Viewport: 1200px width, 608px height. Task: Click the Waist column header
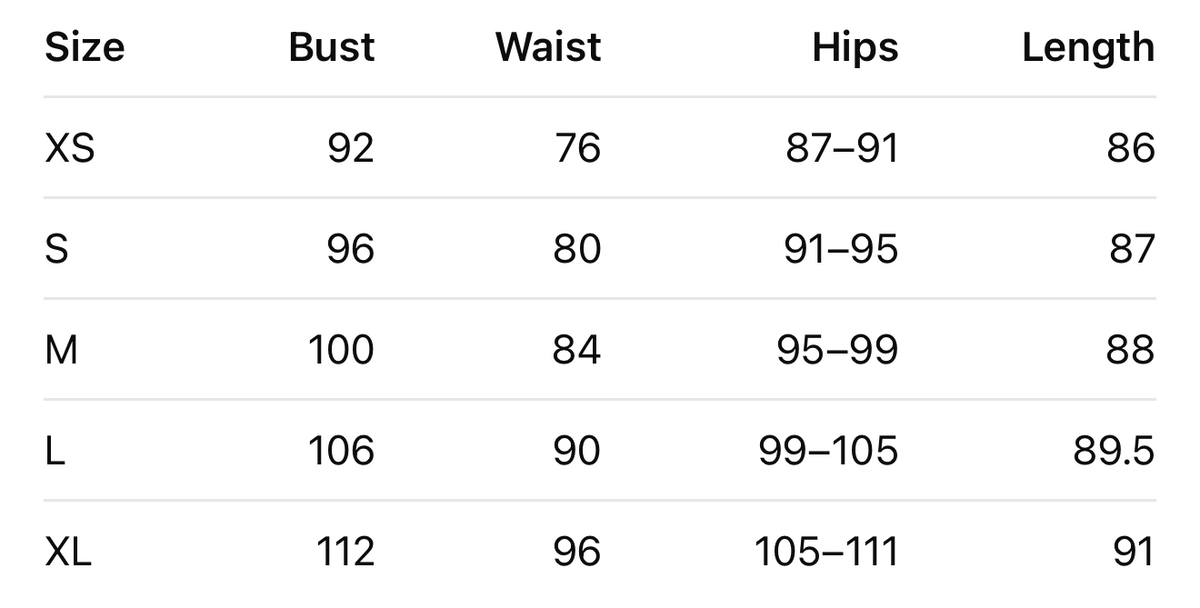[549, 47]
